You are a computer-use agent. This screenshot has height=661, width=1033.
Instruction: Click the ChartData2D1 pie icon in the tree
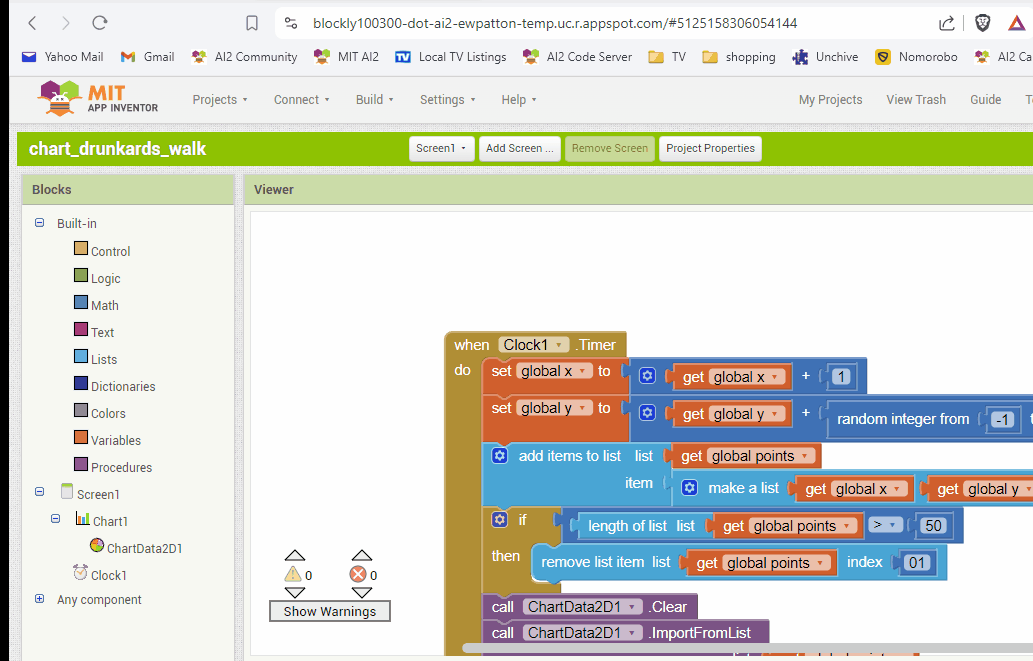(x=96, y=547)
